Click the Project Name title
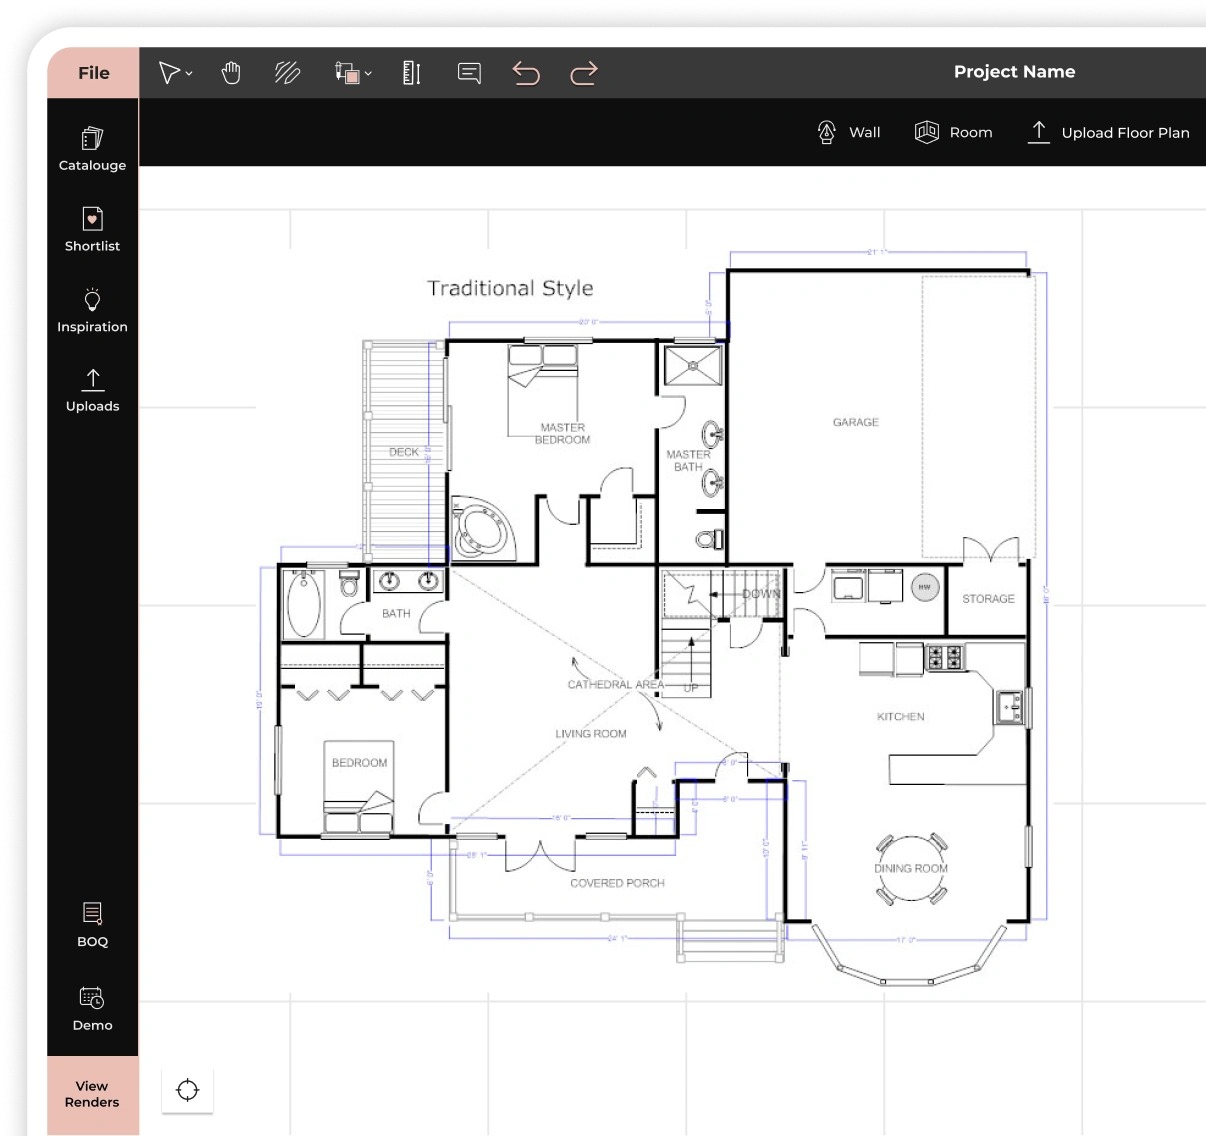The width and height of the screenshot is (1206, 1136). [x=1014, y=72]
